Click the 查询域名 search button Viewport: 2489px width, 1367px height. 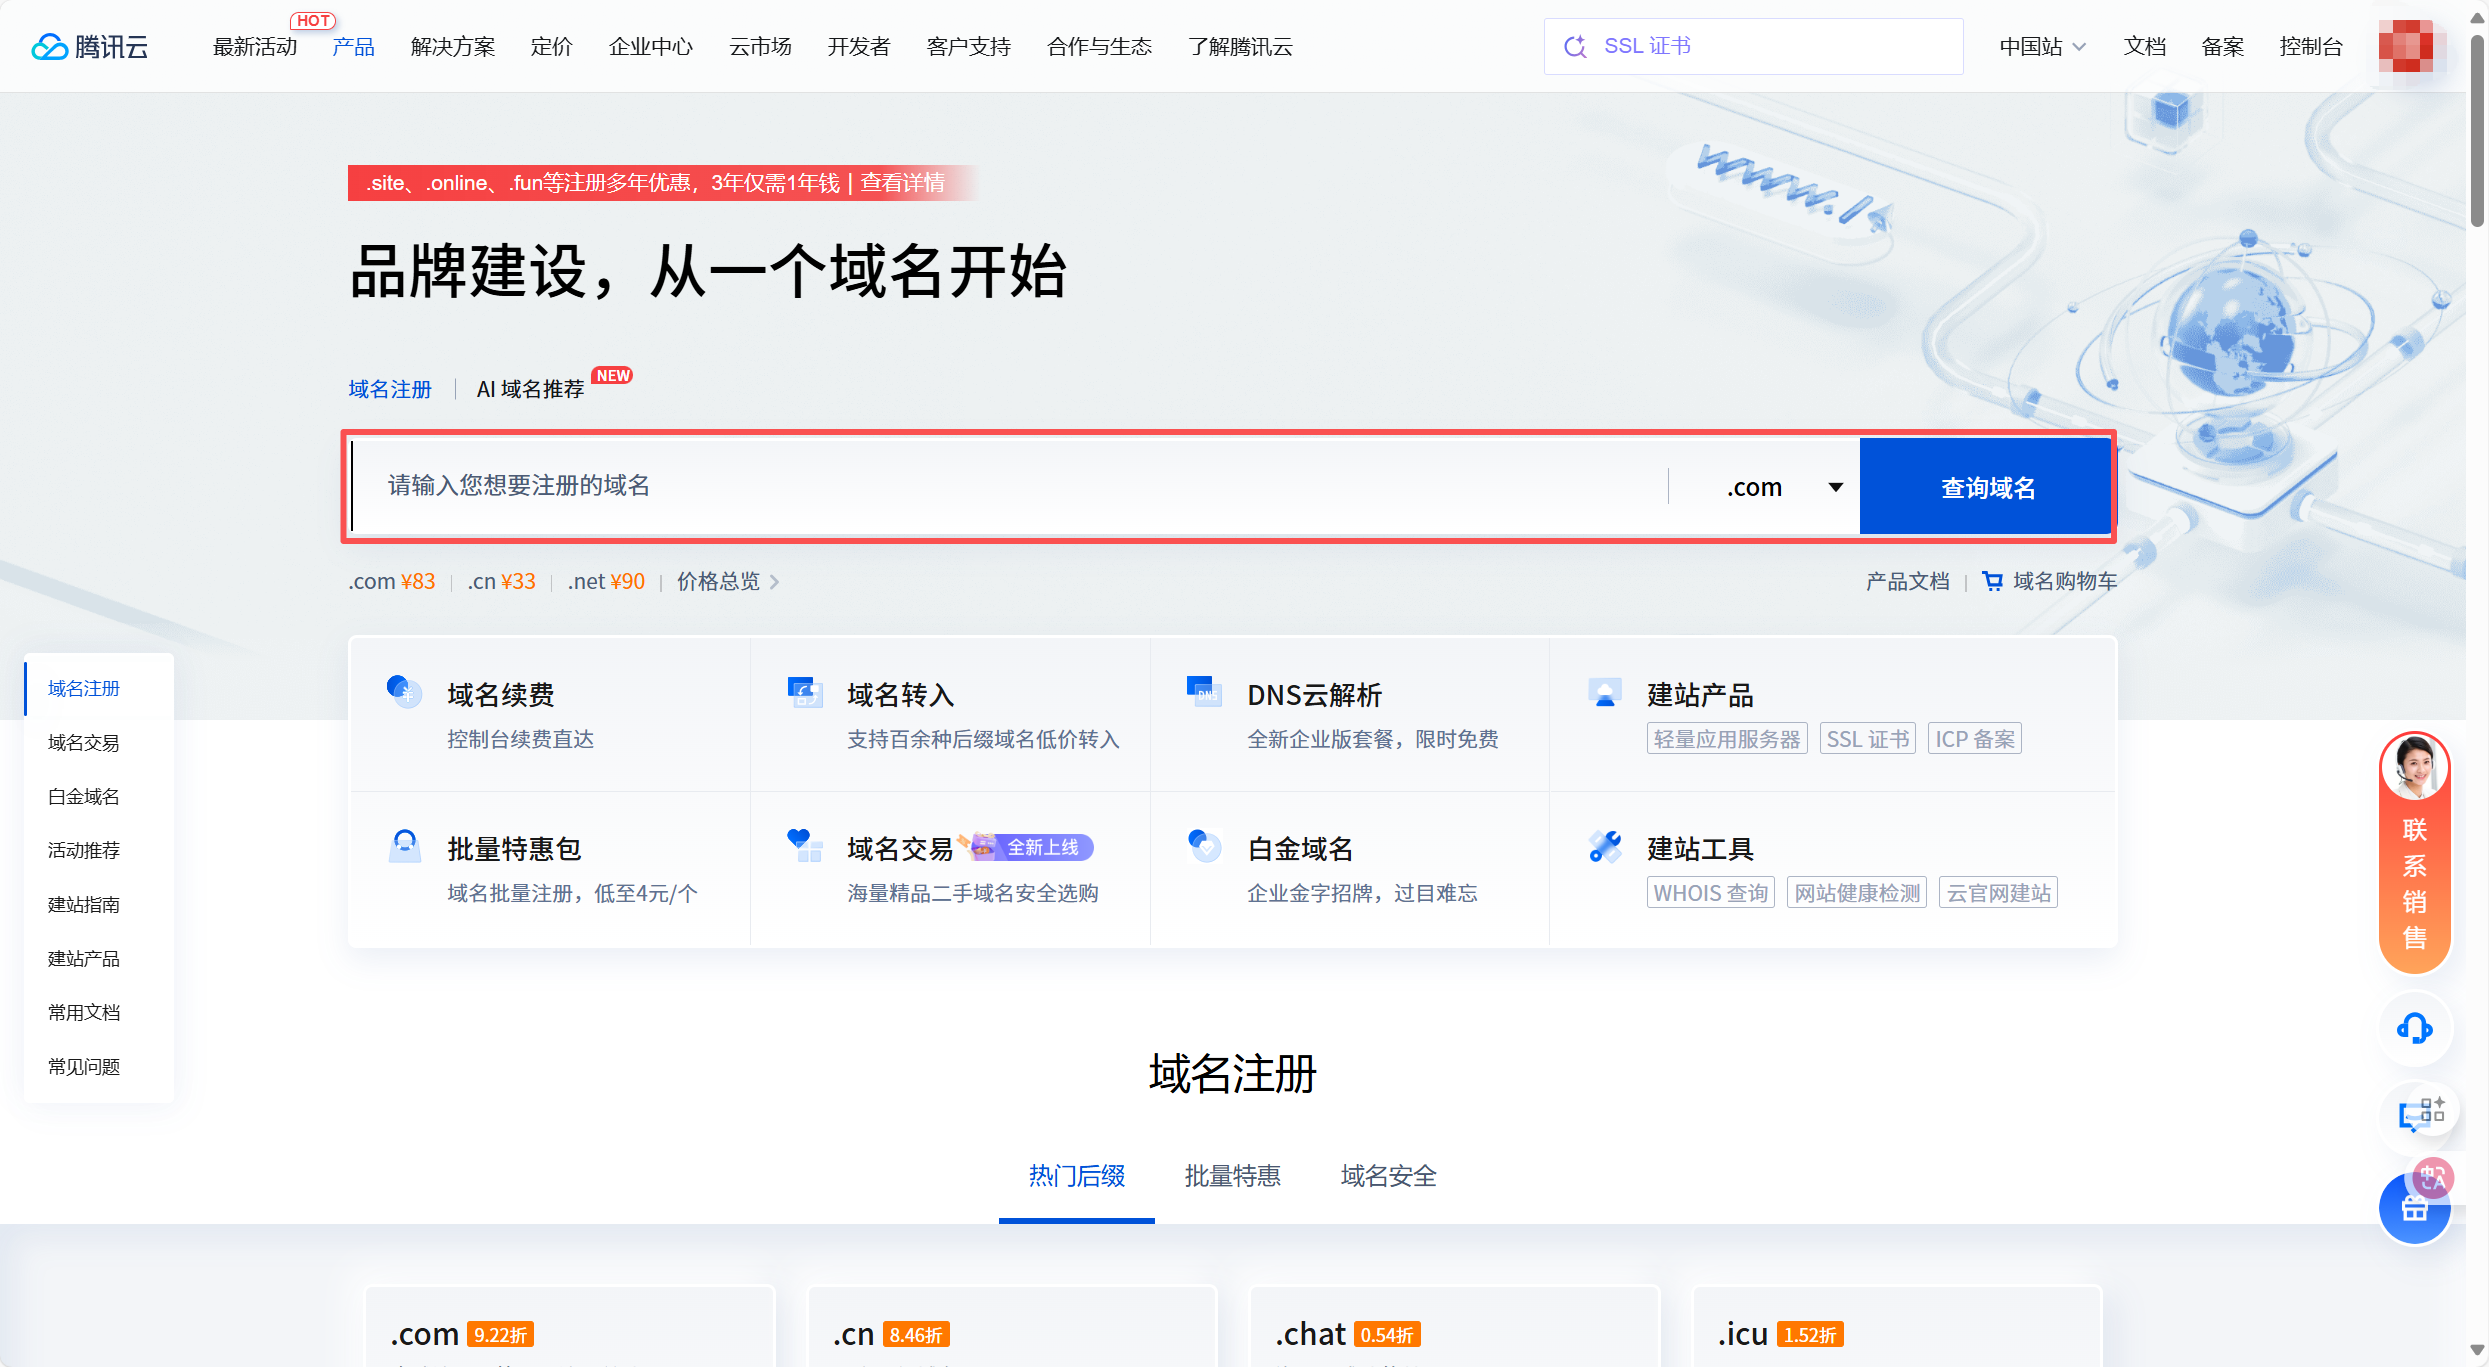point(1987,487)
